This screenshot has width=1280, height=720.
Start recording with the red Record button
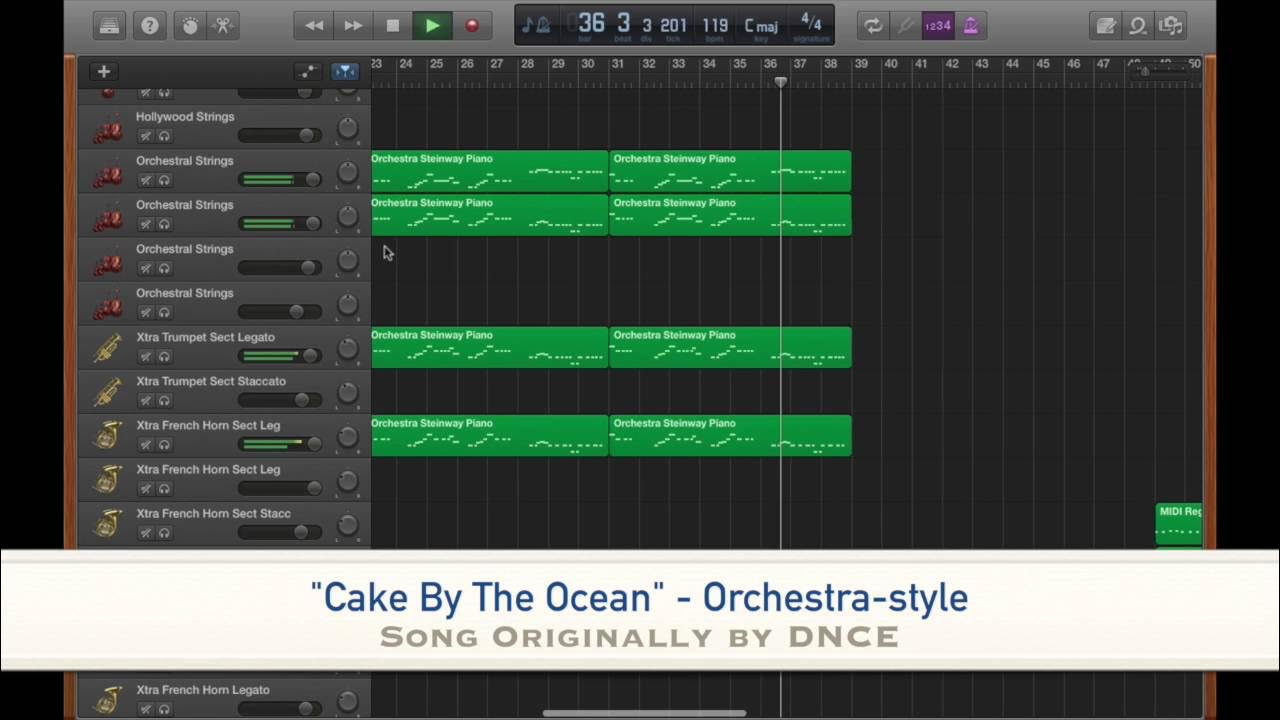coord(472,26)
